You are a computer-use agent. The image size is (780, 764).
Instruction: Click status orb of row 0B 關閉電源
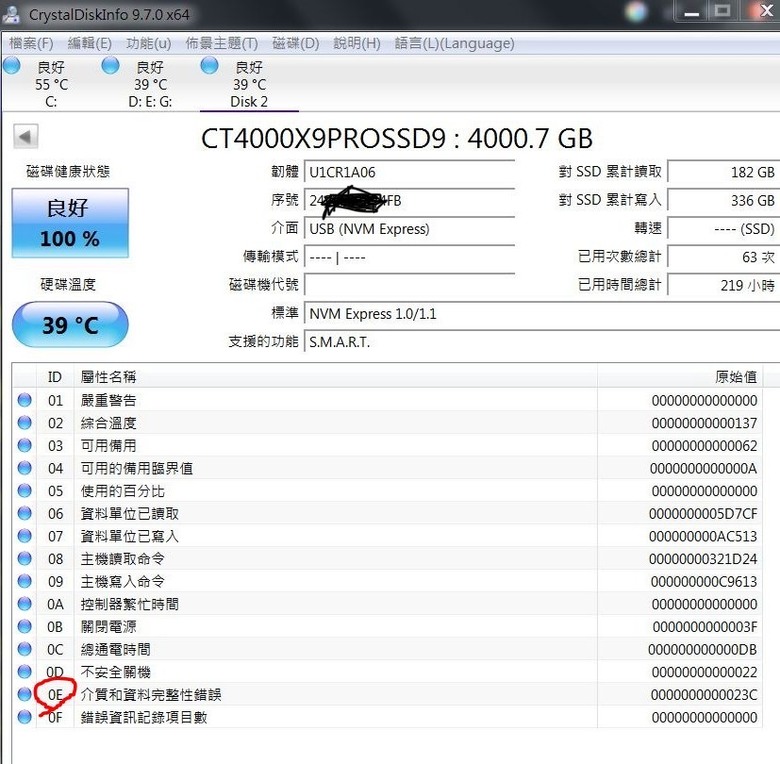click(24, 626)
